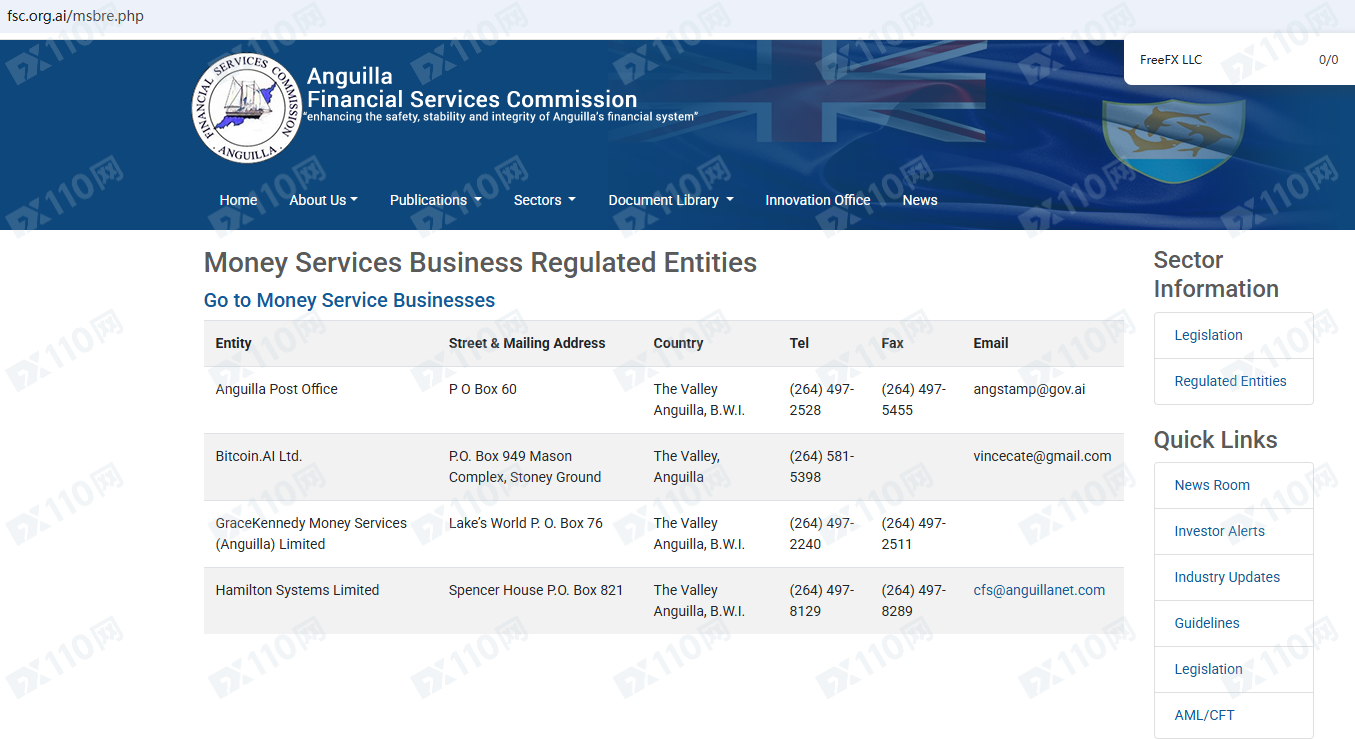Go to the Home page
Screen dimensions: 1355x739
click(x=238, y=200)
